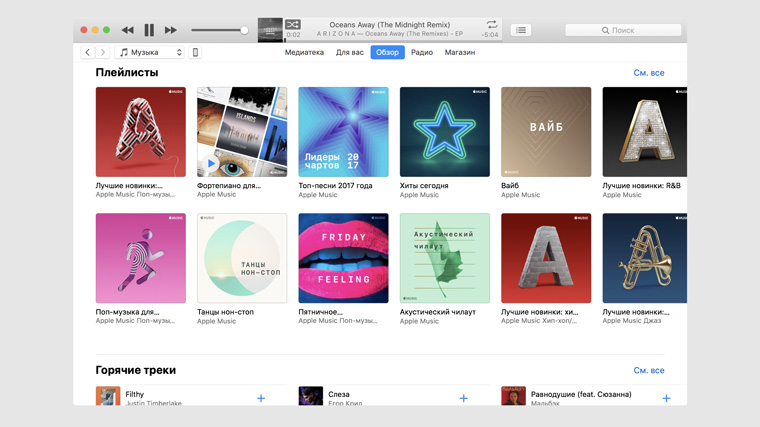
Task: Open the brick A хип-хоп playlist cover
Action: 546,258
